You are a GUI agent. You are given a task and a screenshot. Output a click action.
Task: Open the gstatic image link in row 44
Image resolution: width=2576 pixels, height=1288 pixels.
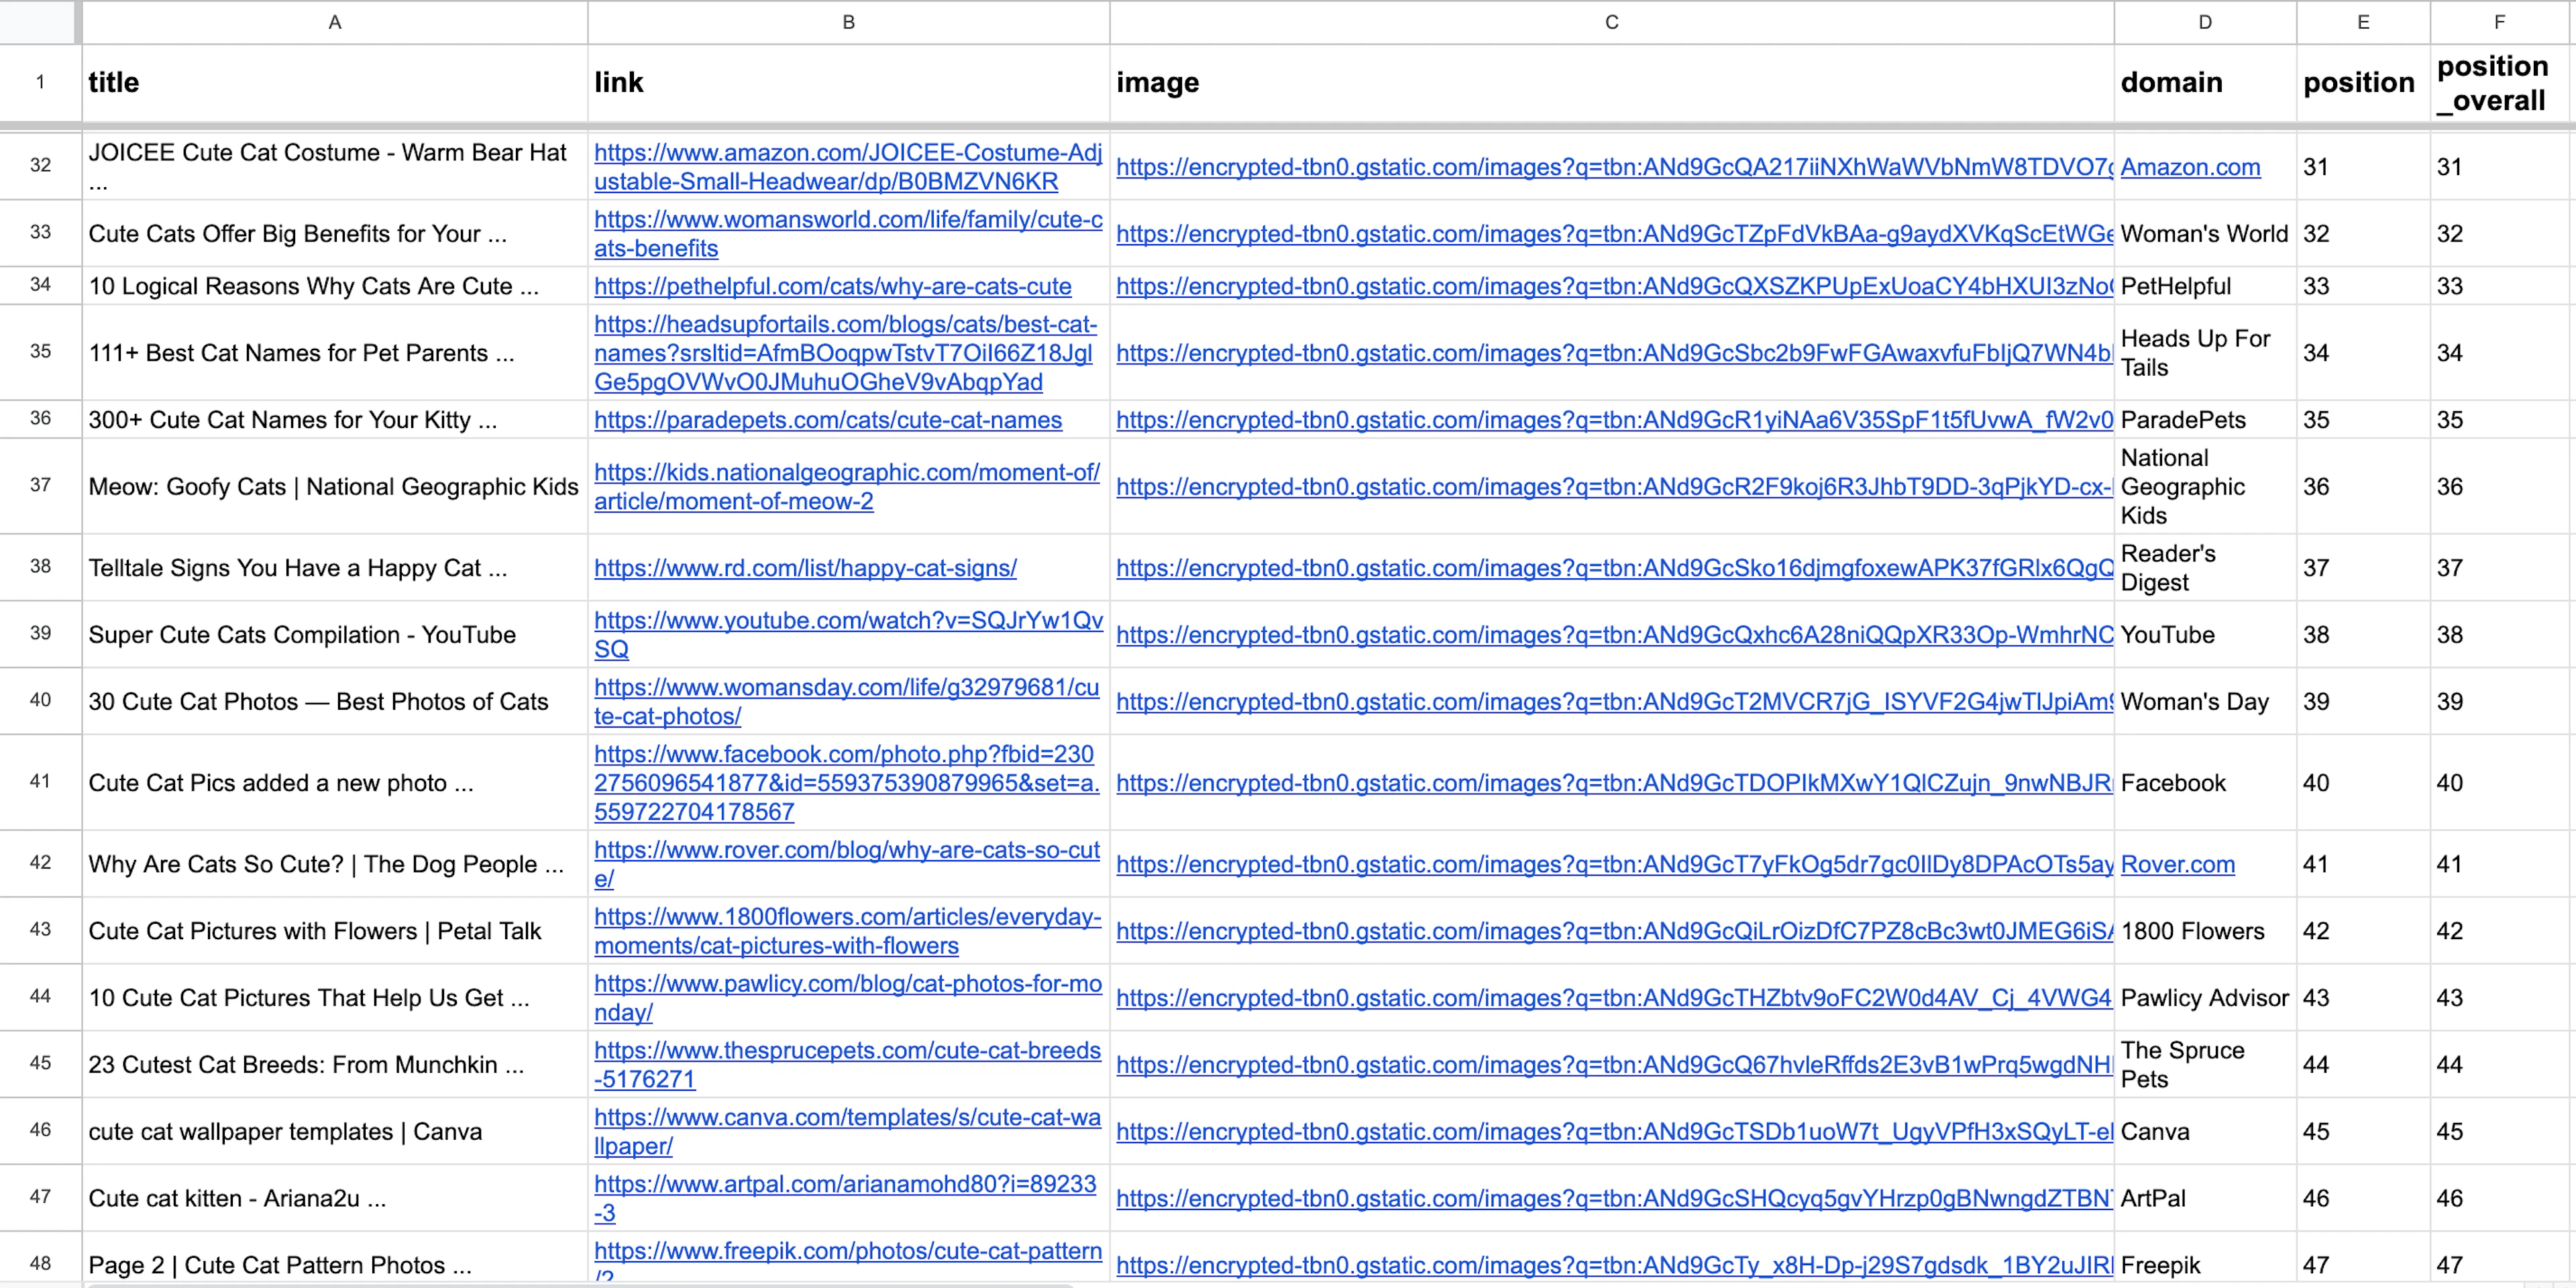(x=1613, y=997)
